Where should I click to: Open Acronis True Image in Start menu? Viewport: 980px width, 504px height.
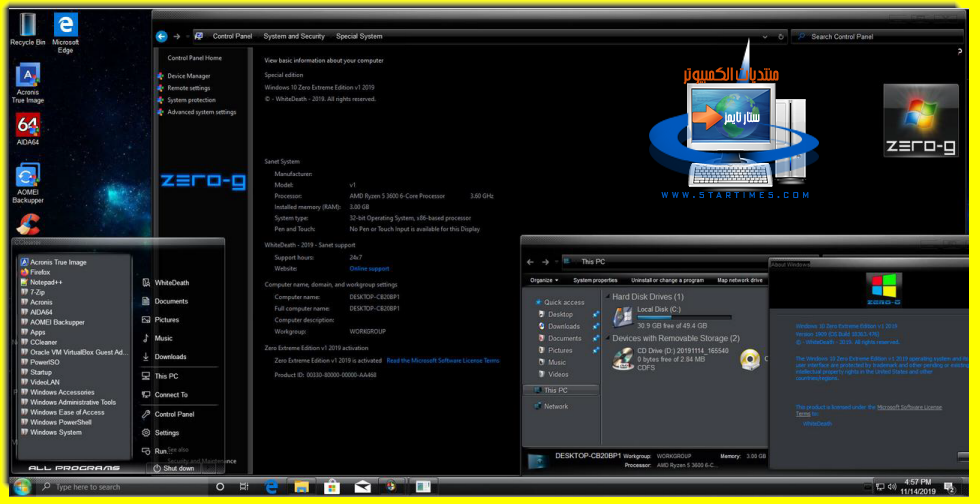[58, 262]
